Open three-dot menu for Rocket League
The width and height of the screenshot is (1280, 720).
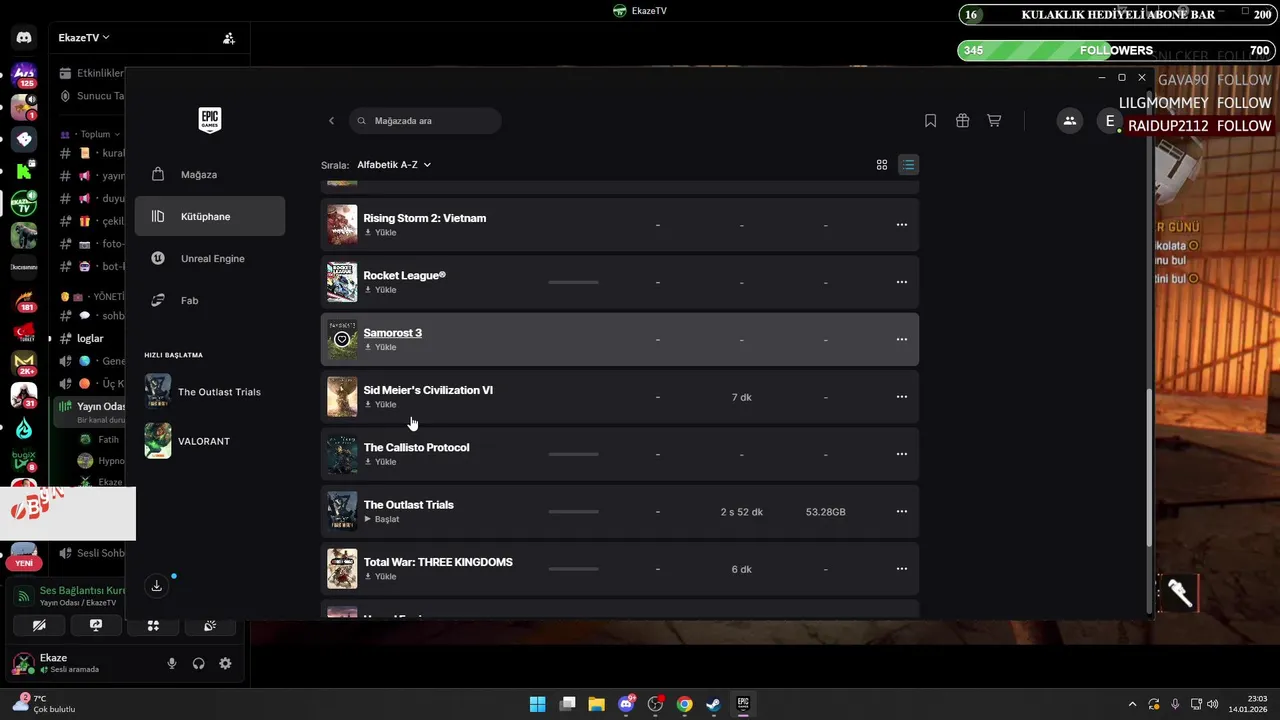(902, 282)
